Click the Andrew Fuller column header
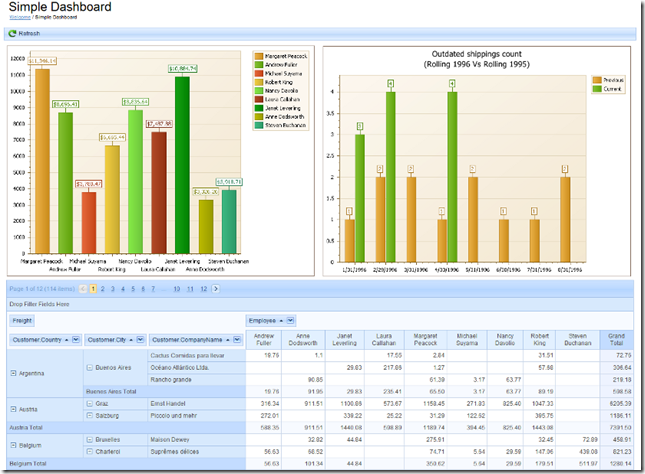This screenshot has width=645, height=474. click(x=264, y=339)
